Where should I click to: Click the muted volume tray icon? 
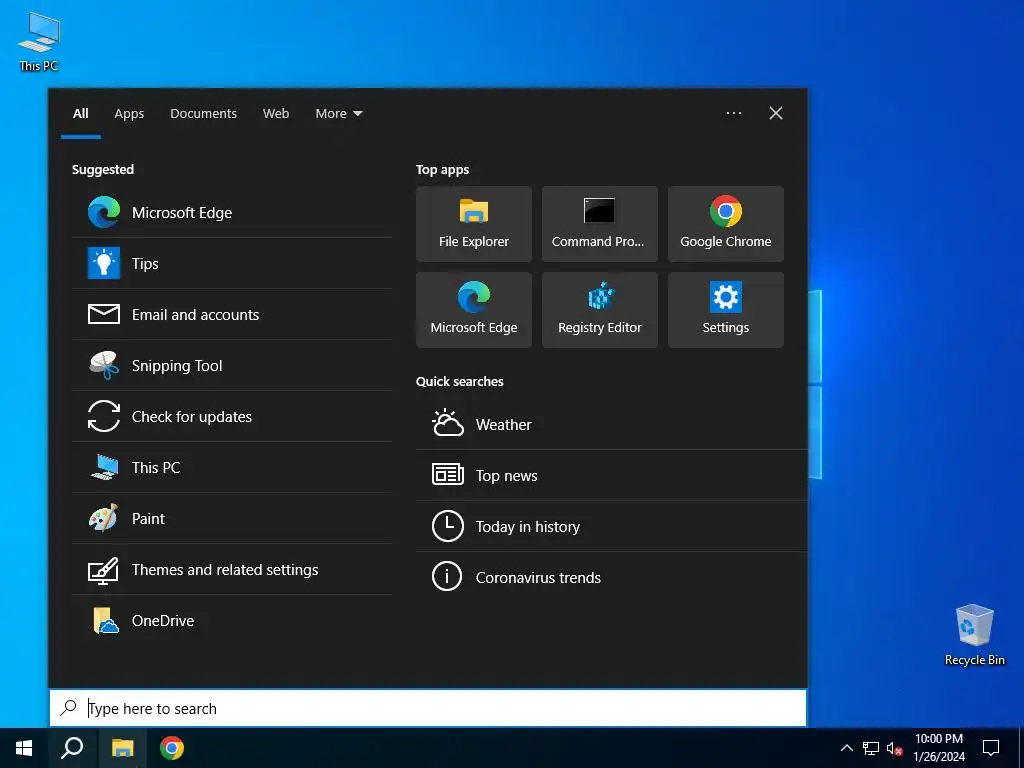894,748
